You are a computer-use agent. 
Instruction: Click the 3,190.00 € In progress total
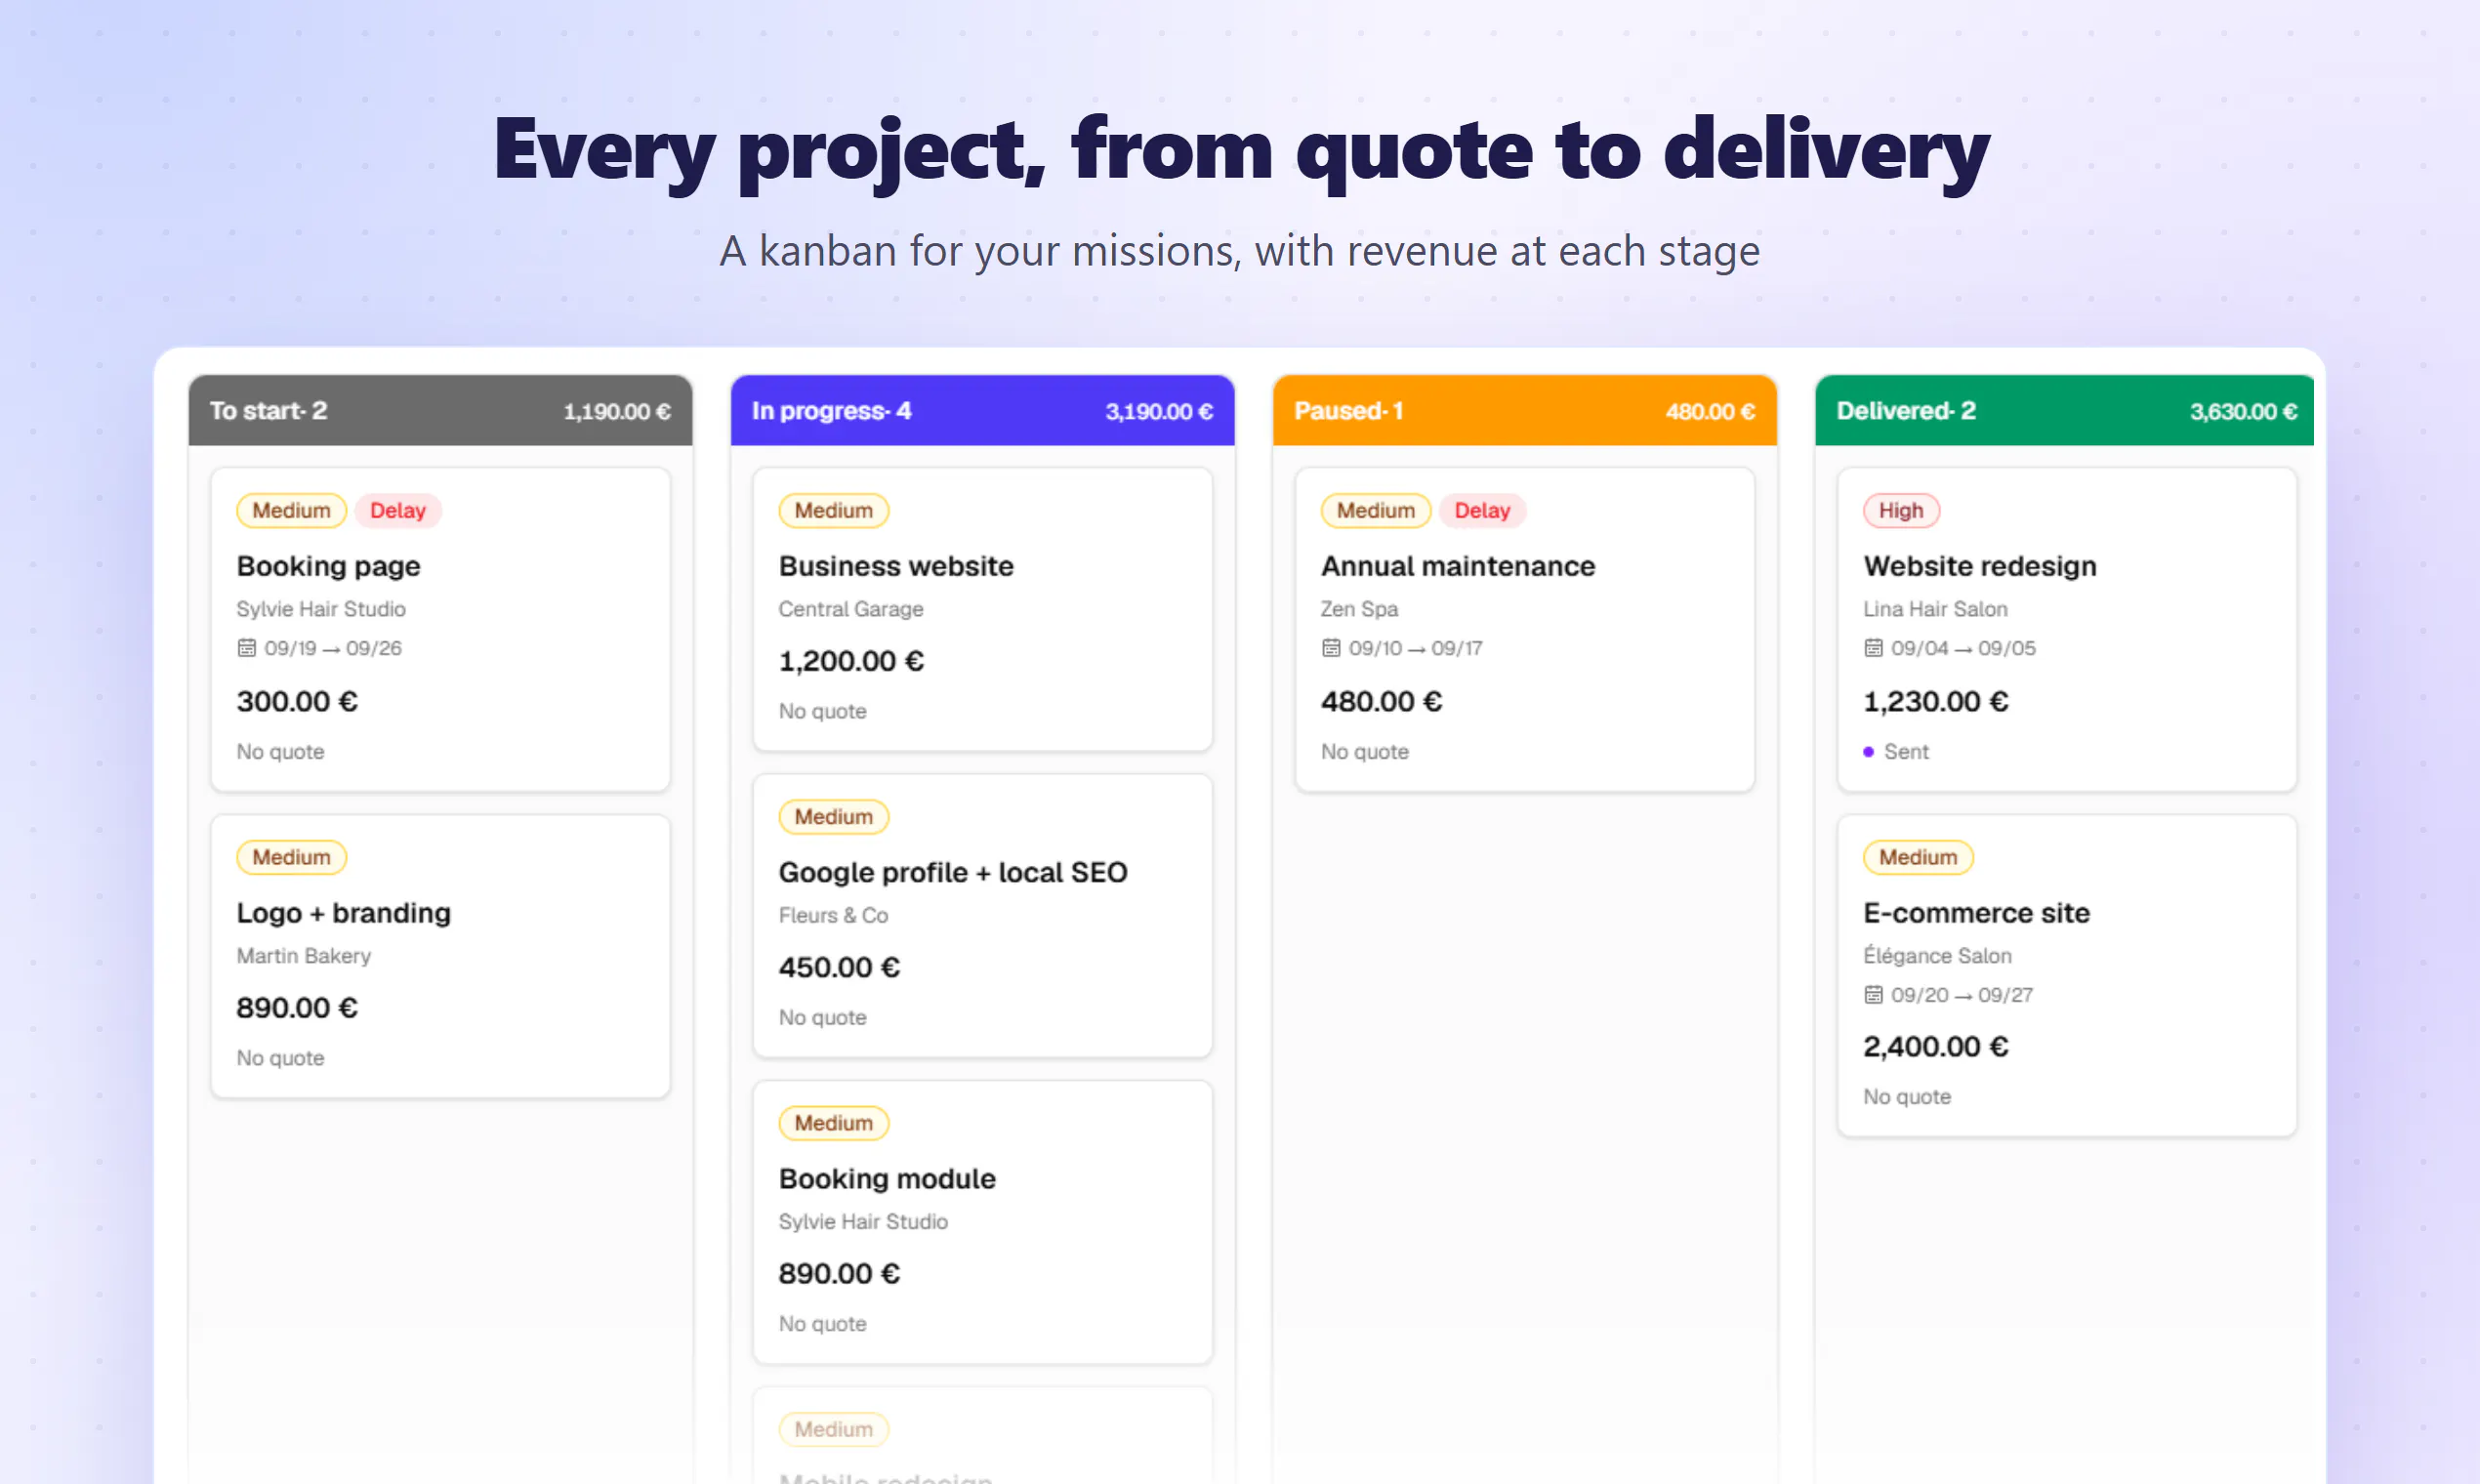coord(1159,412)
